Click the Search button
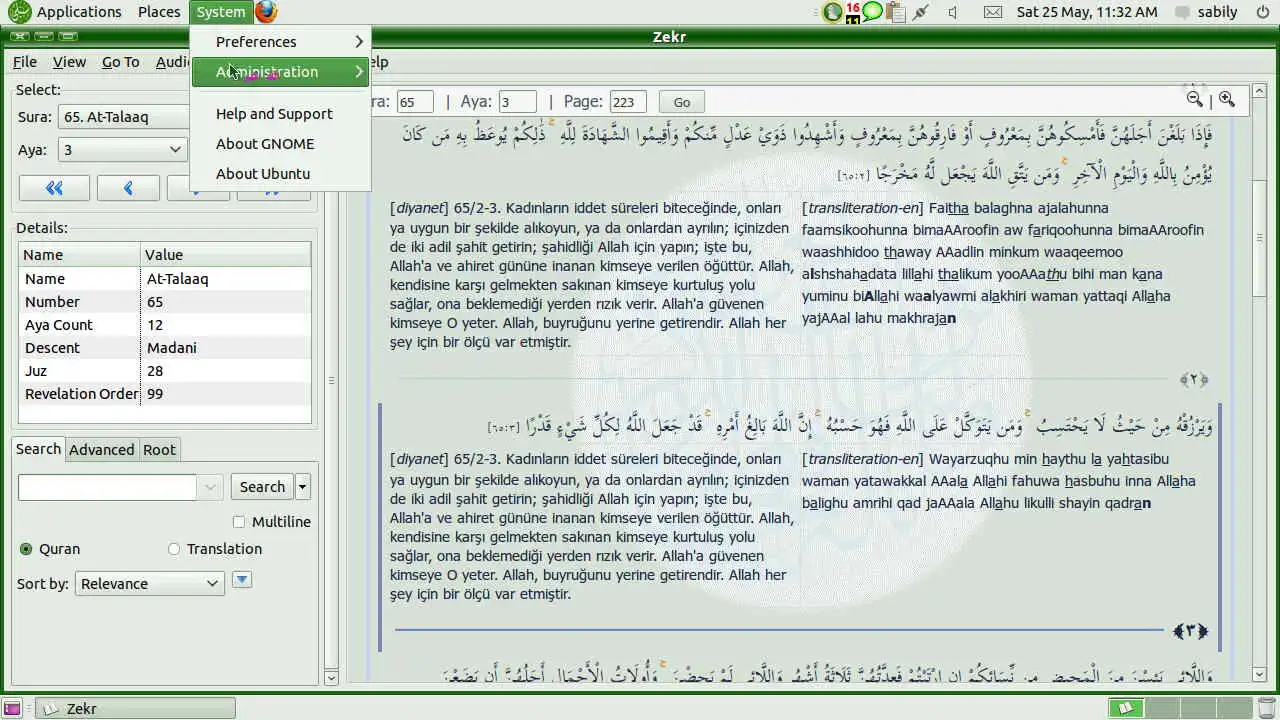 coord(262,487)
